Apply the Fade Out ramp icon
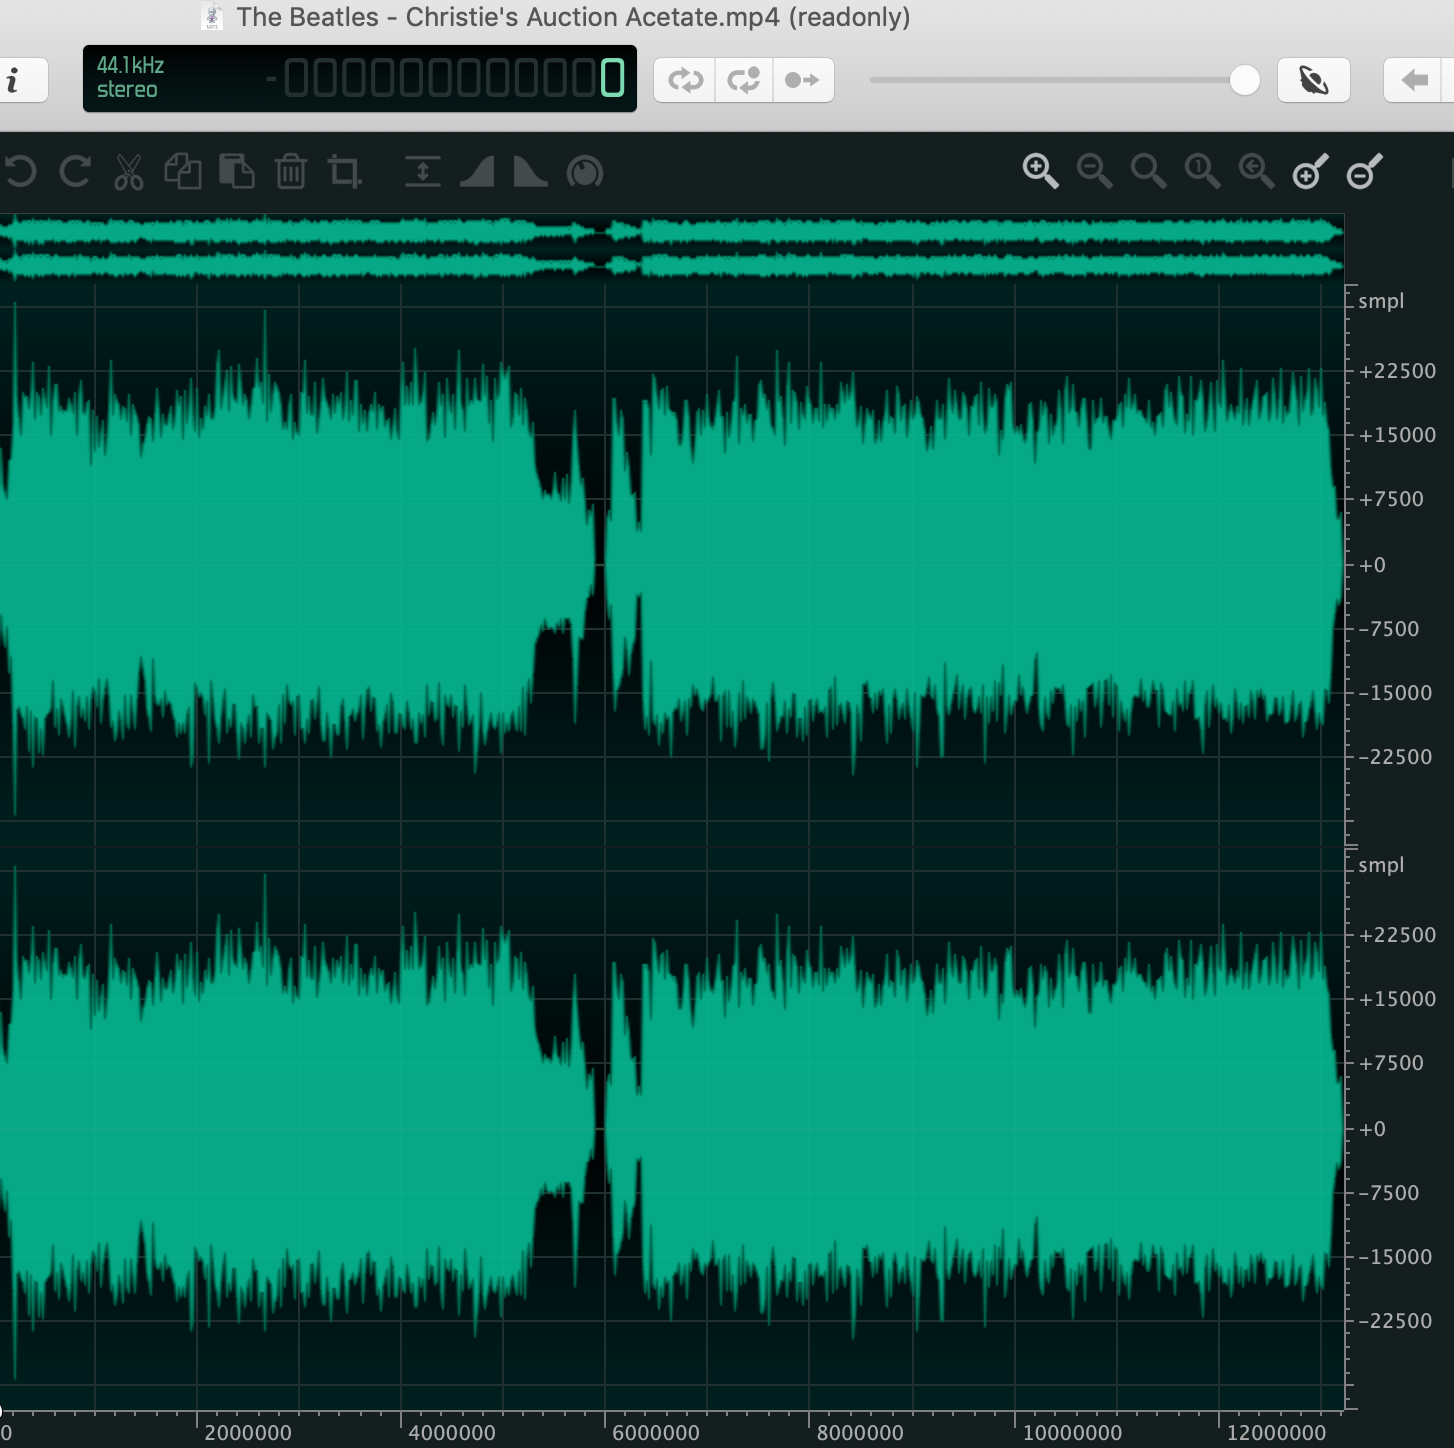The image size is (1454, 1448). 531,172
